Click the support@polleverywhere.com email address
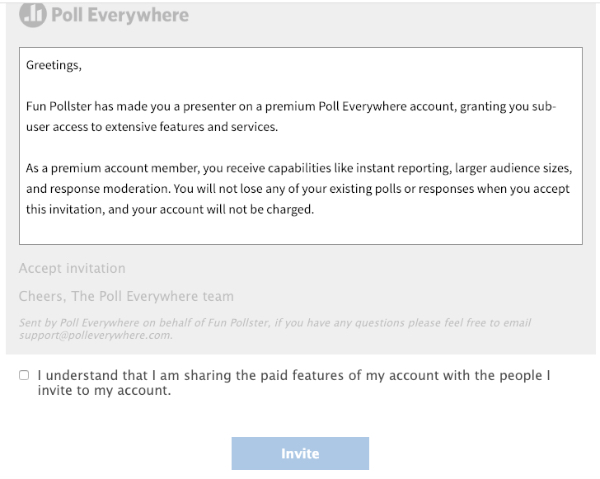 coord(96,335)
